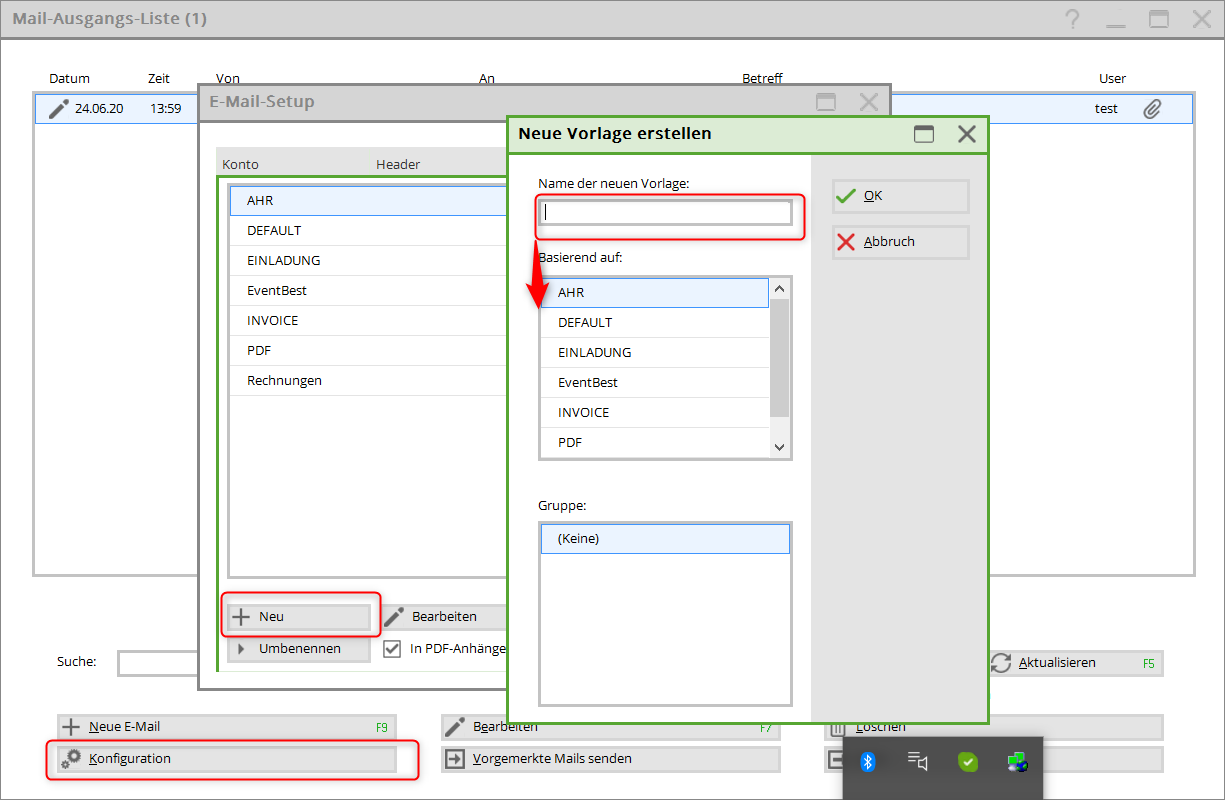Viewport: 1225px width, 800px height.
Task: Select EventBest in the Basierend auf list
Action: point(655,383)
